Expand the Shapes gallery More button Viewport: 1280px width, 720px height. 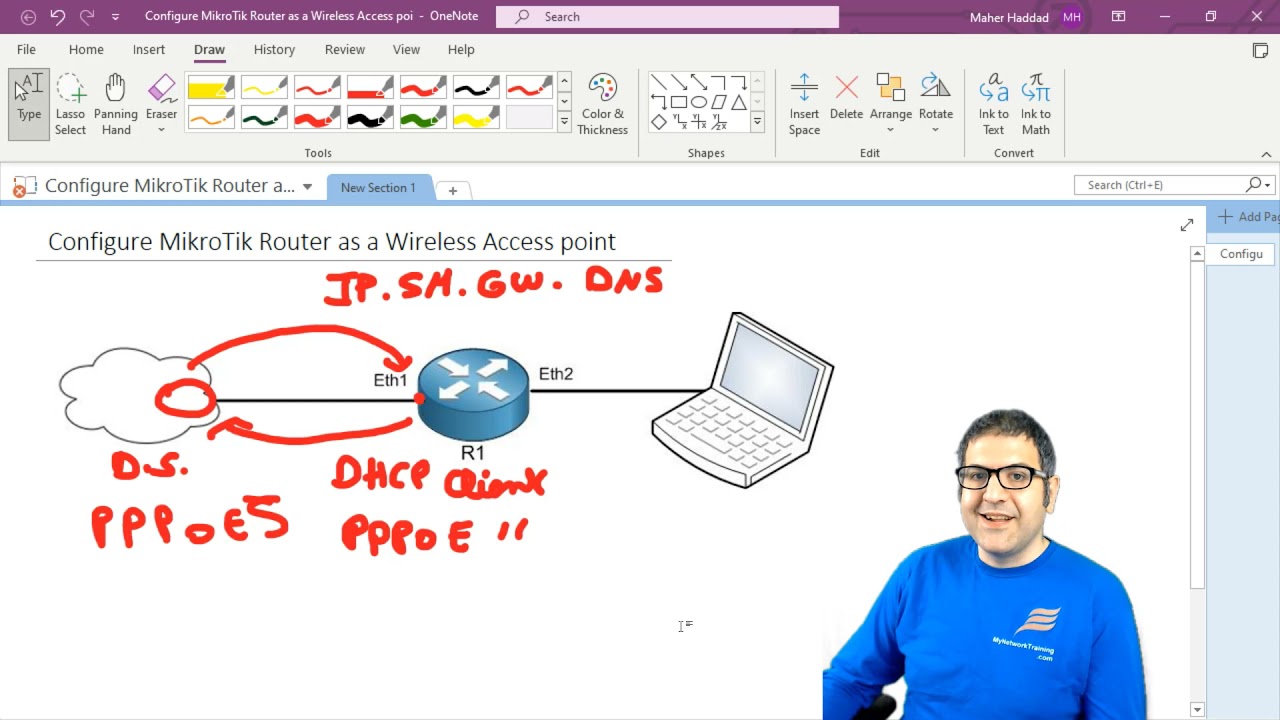click(x=757, y=121)
